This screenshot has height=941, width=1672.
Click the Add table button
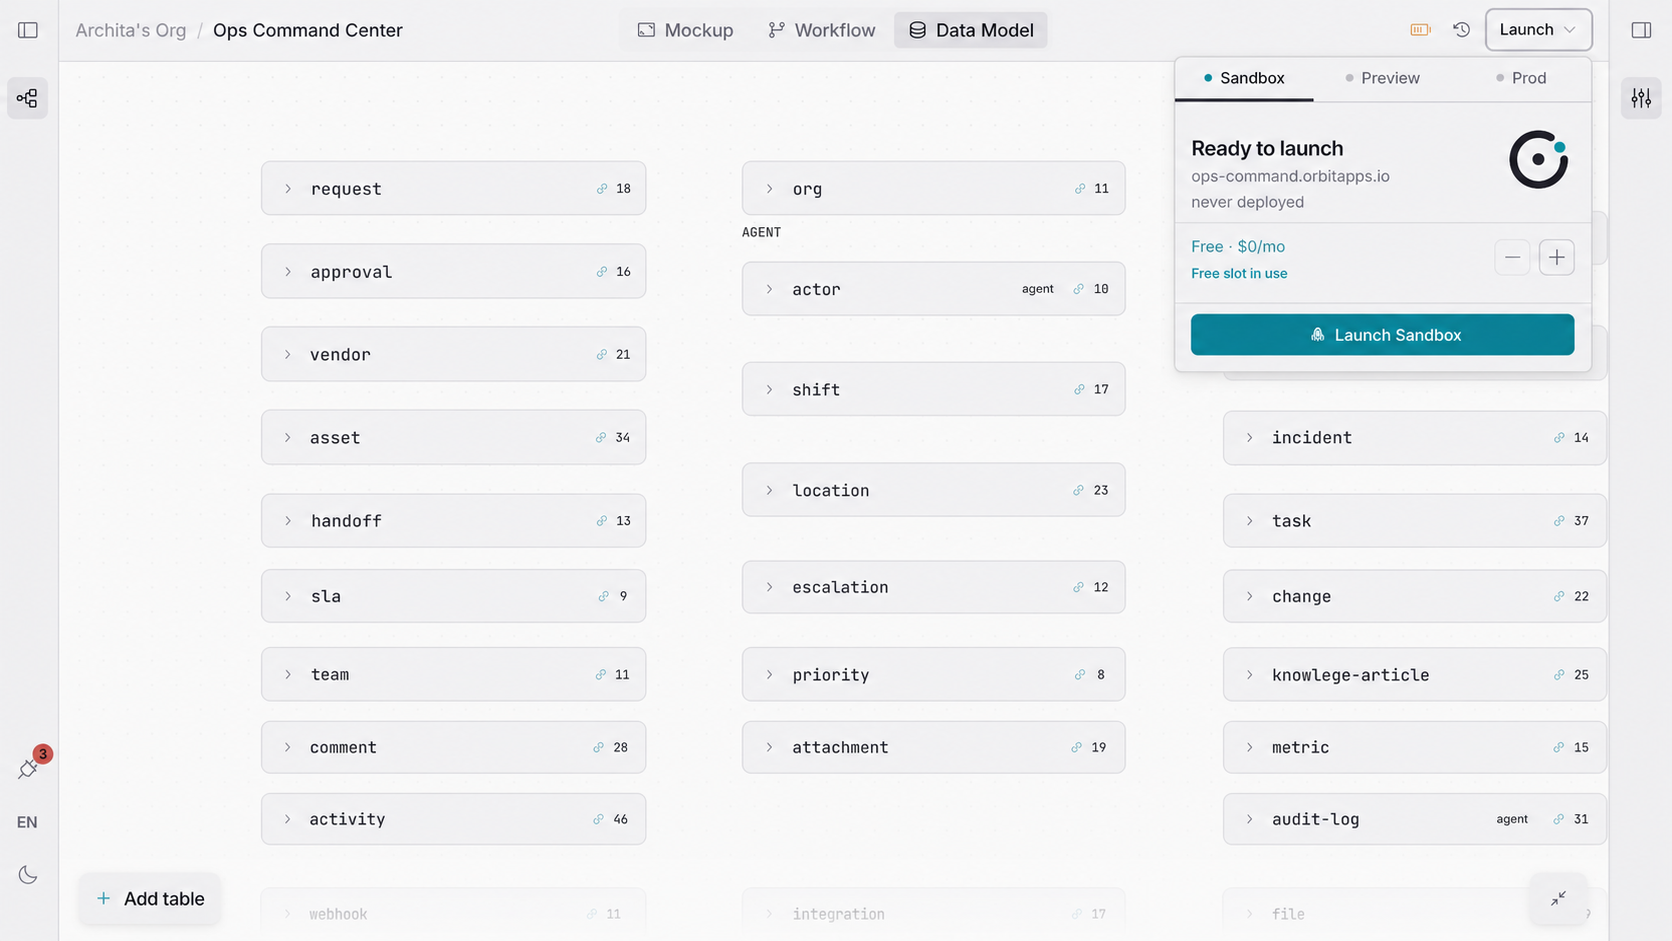tap(150, 898)
